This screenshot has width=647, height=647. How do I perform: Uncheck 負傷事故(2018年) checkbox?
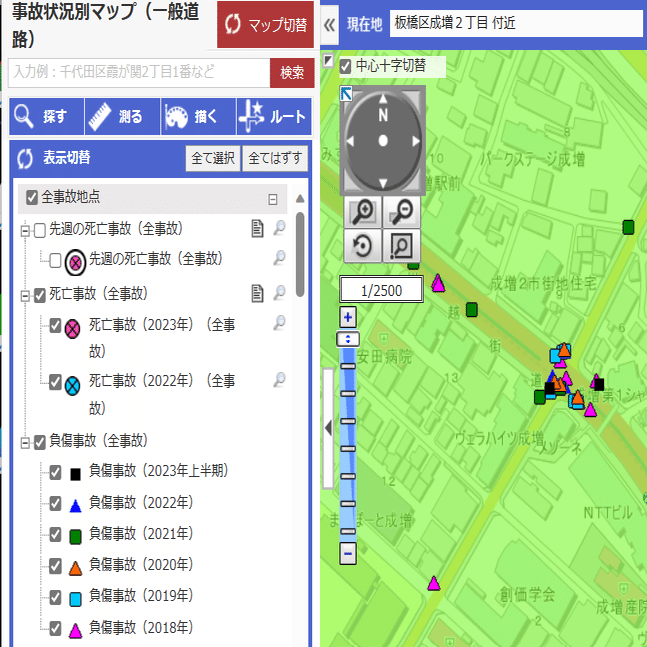tap(55, 628)
